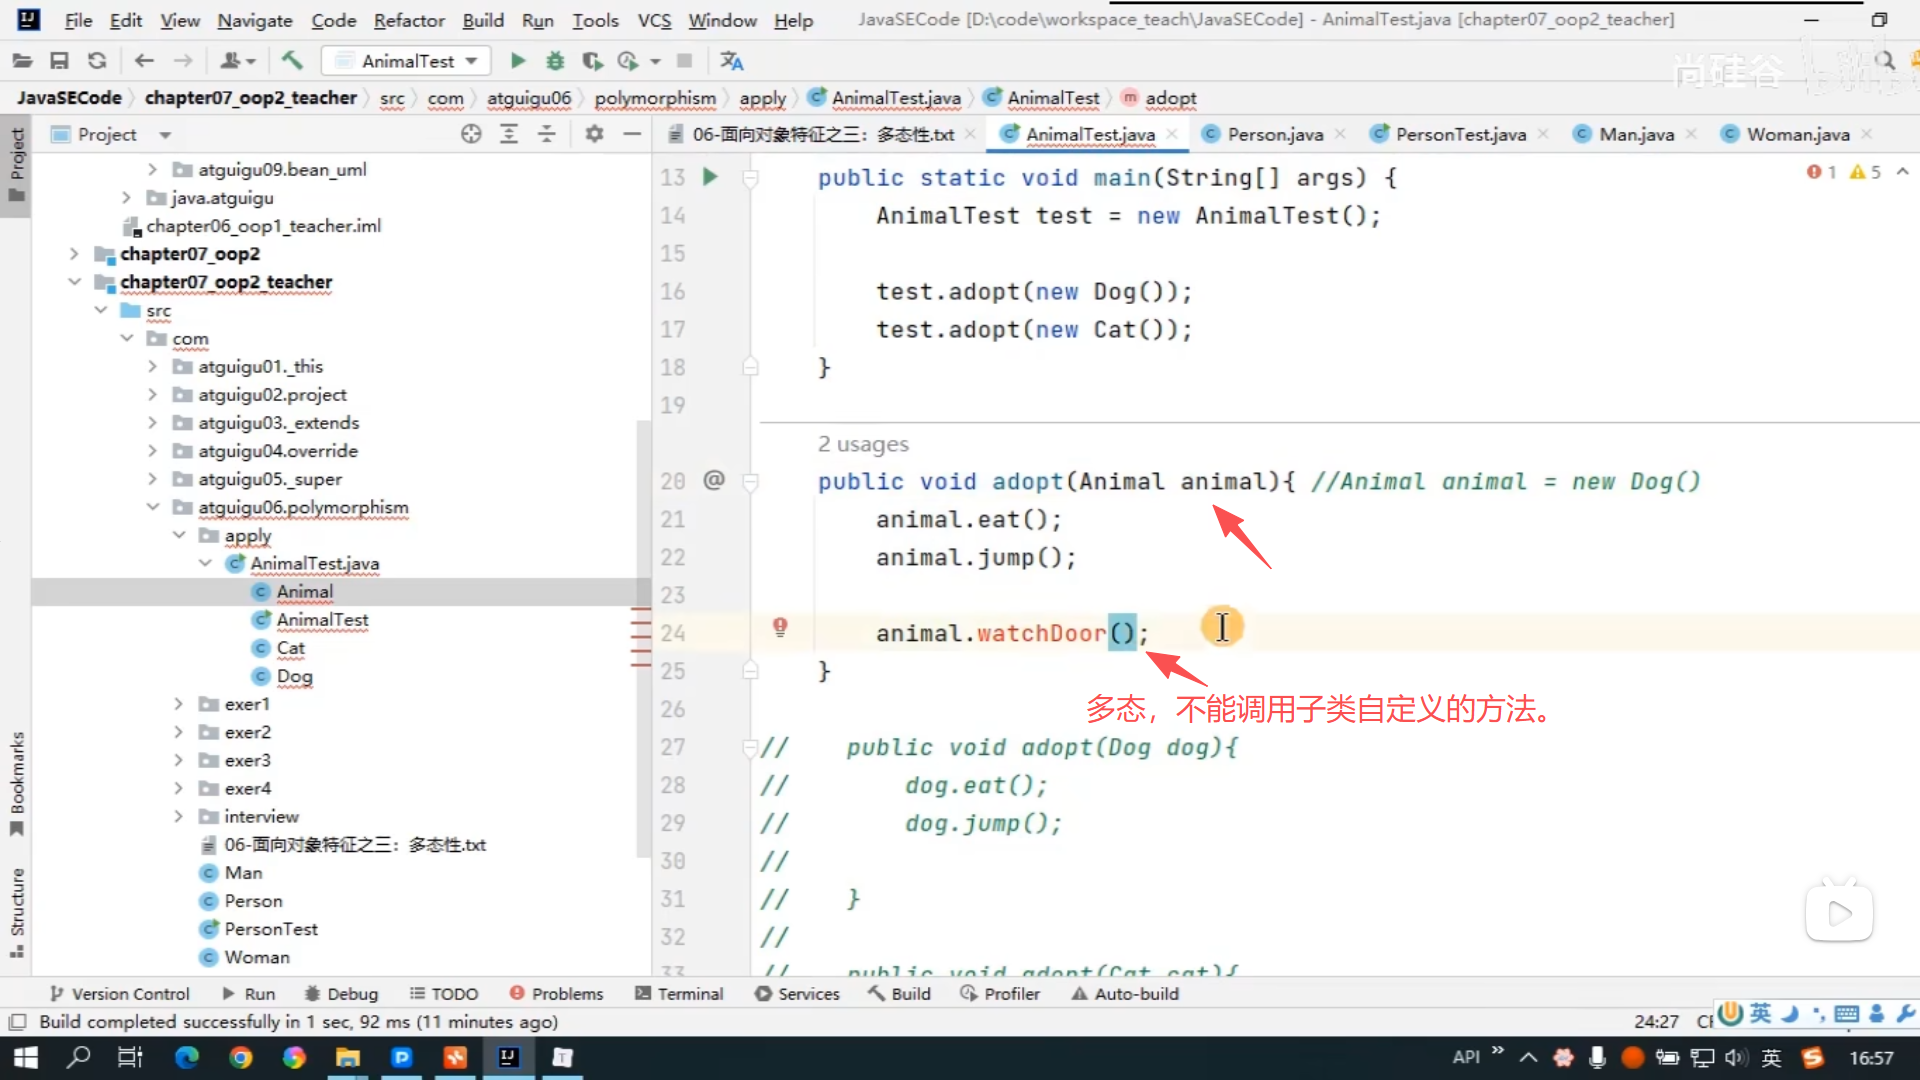Screen dimensions: 1920x1080
Task: Collapse the atguigu06.polymorphism package
Action: [x=153, y=507]
